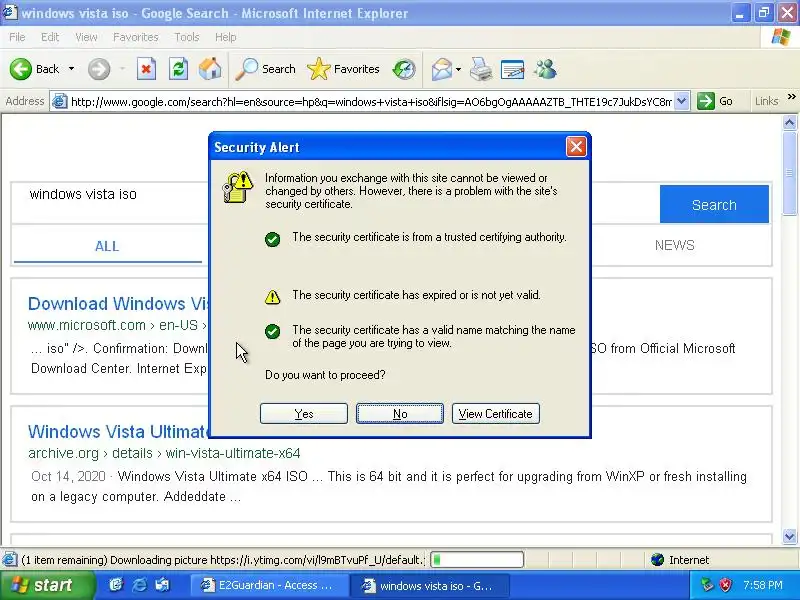
Task: Expand the Forward button history dropdown
Action: coord(122,69)
